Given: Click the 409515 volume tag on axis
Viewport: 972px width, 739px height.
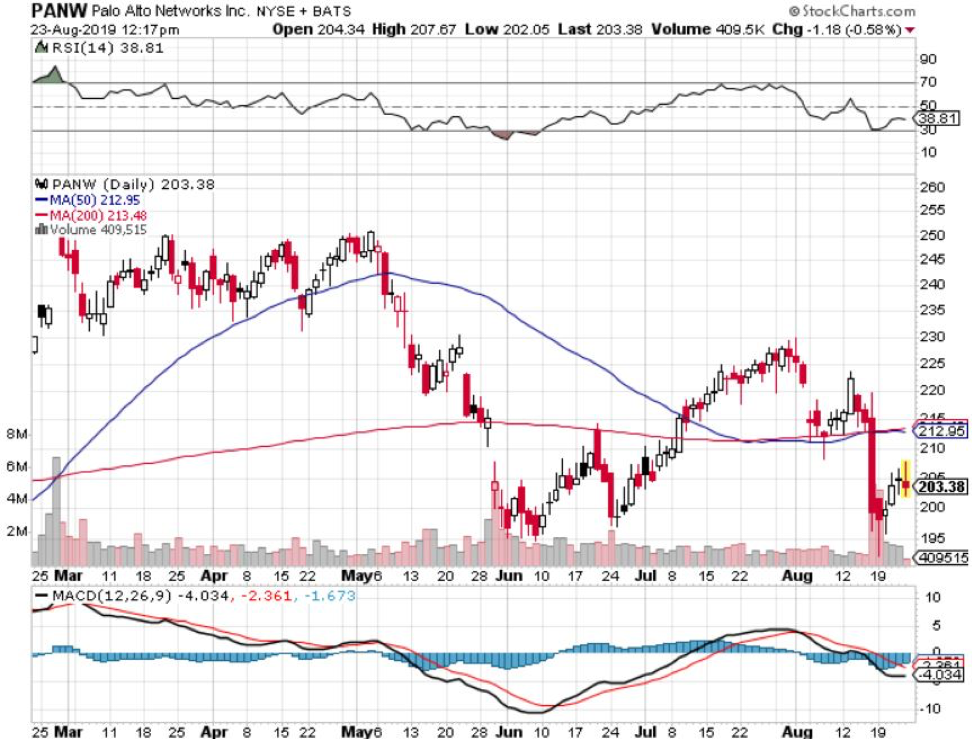Looking at the screenshot, I should tap(942, 557).
